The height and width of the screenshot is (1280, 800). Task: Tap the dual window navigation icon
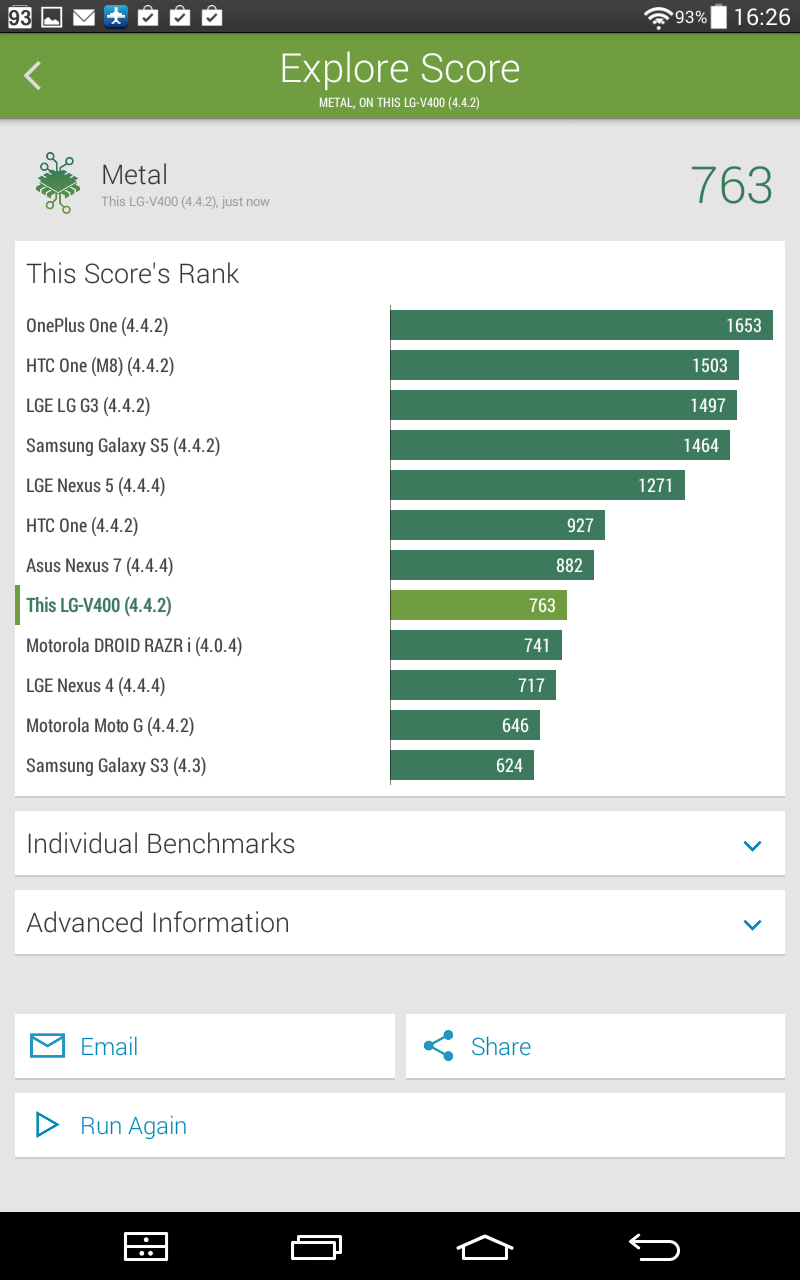146,1246
